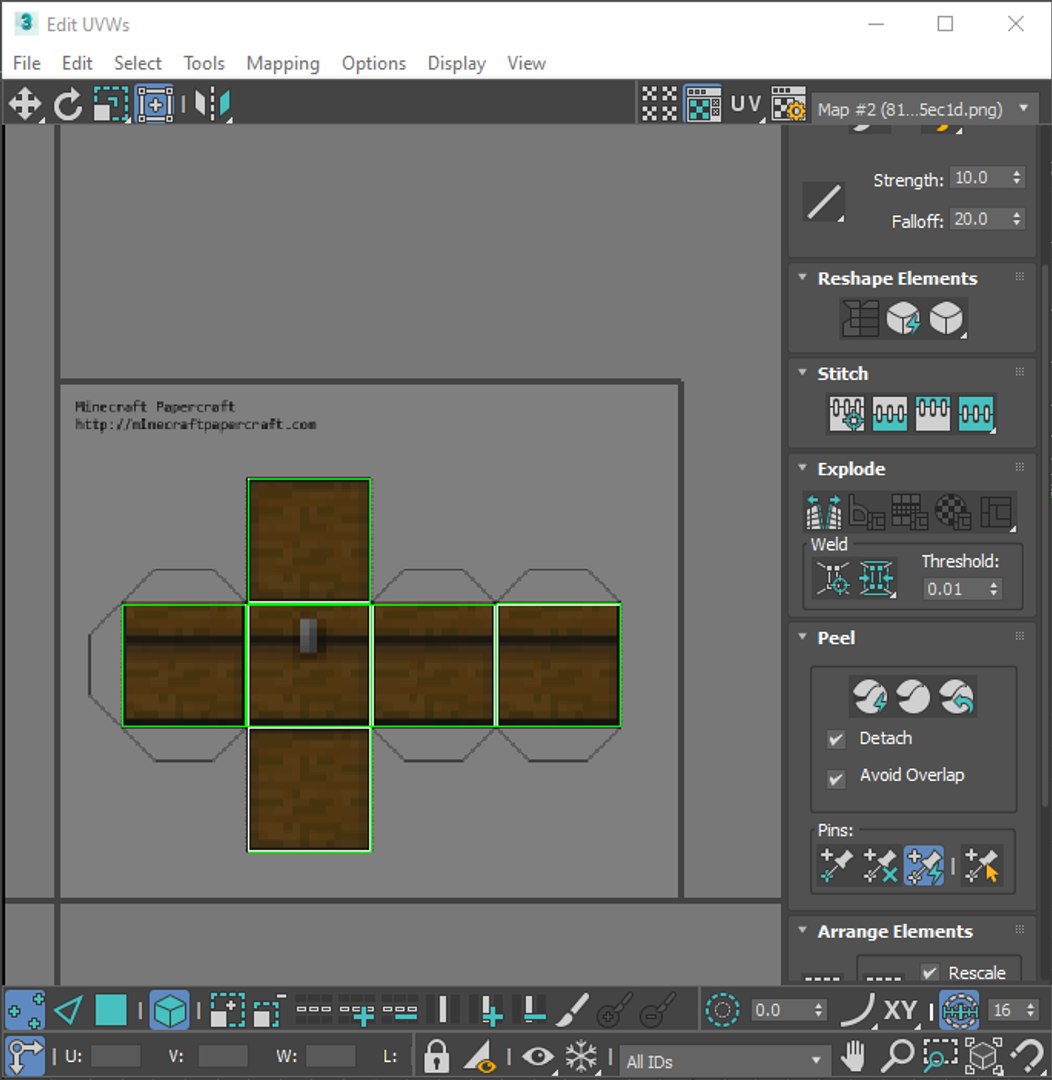Click Straighten Selection in Reshape Elements
Screen dimensions: 1052x1080
(860, 318)
